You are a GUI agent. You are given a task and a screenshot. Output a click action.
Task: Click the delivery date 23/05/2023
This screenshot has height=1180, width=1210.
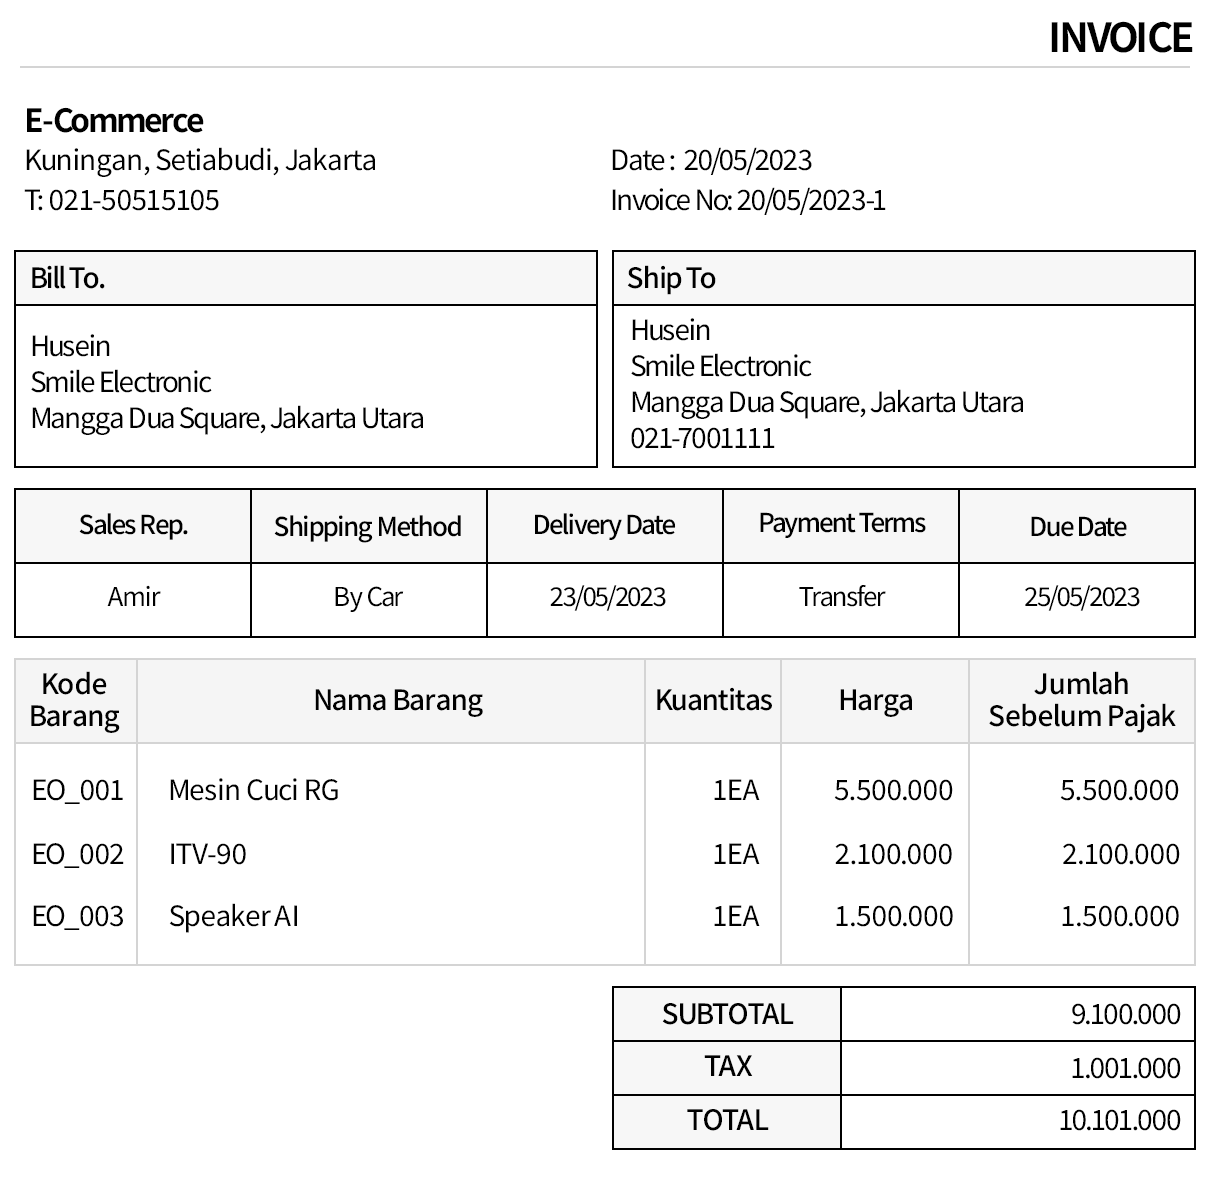click(605, 597)
